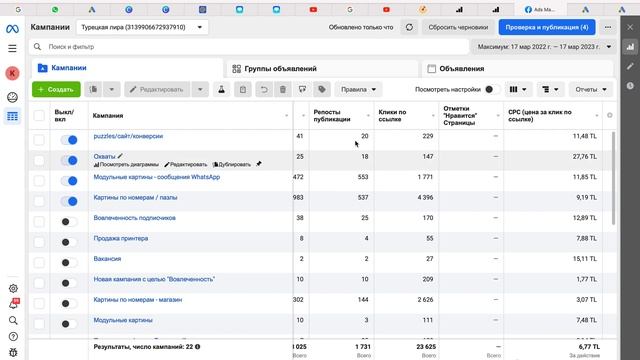Open the Отчеты dropdown
The width and height of the screenshot is (640, 360).
(x=591, y=89)
